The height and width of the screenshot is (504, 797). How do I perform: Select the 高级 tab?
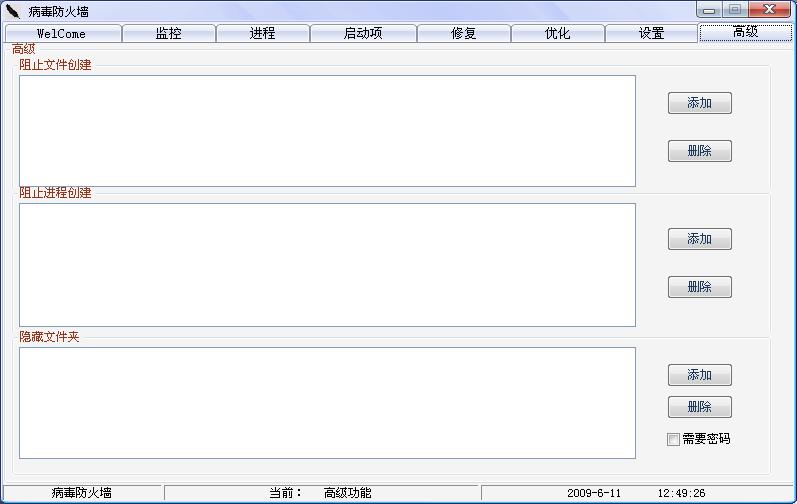coord(746,32)
